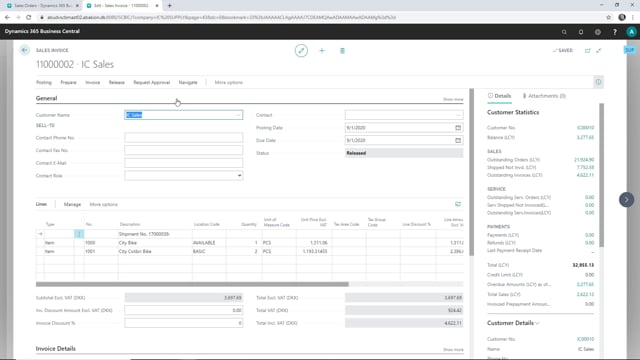Close the Sales Invoice browser tab
Viewport: 640px width, 360px height.
pyautogui.click(x=157, y=6)
